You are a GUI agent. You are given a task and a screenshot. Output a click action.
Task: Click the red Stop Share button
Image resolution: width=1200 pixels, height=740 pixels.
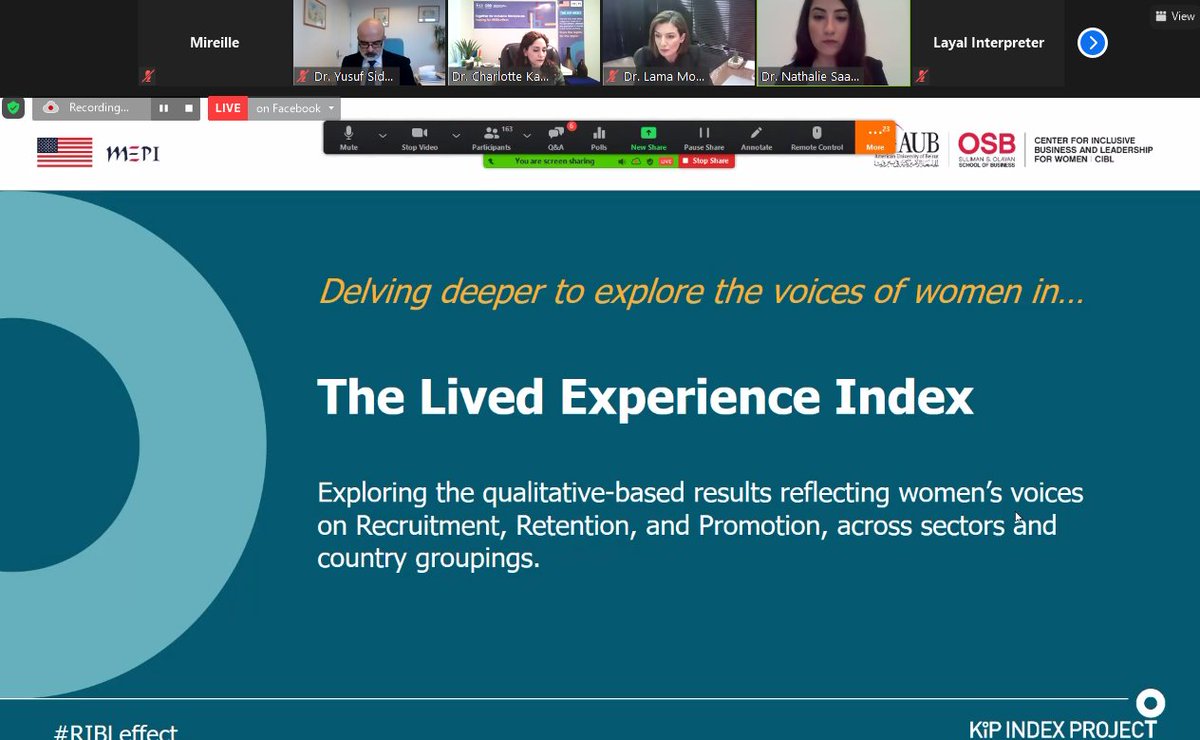(706, 161)
